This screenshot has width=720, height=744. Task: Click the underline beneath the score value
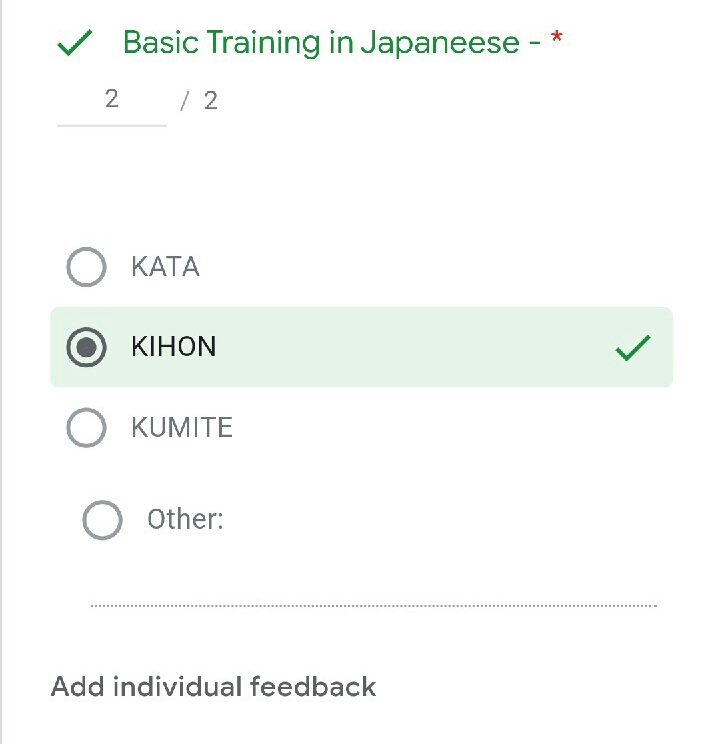pos(111,125)
